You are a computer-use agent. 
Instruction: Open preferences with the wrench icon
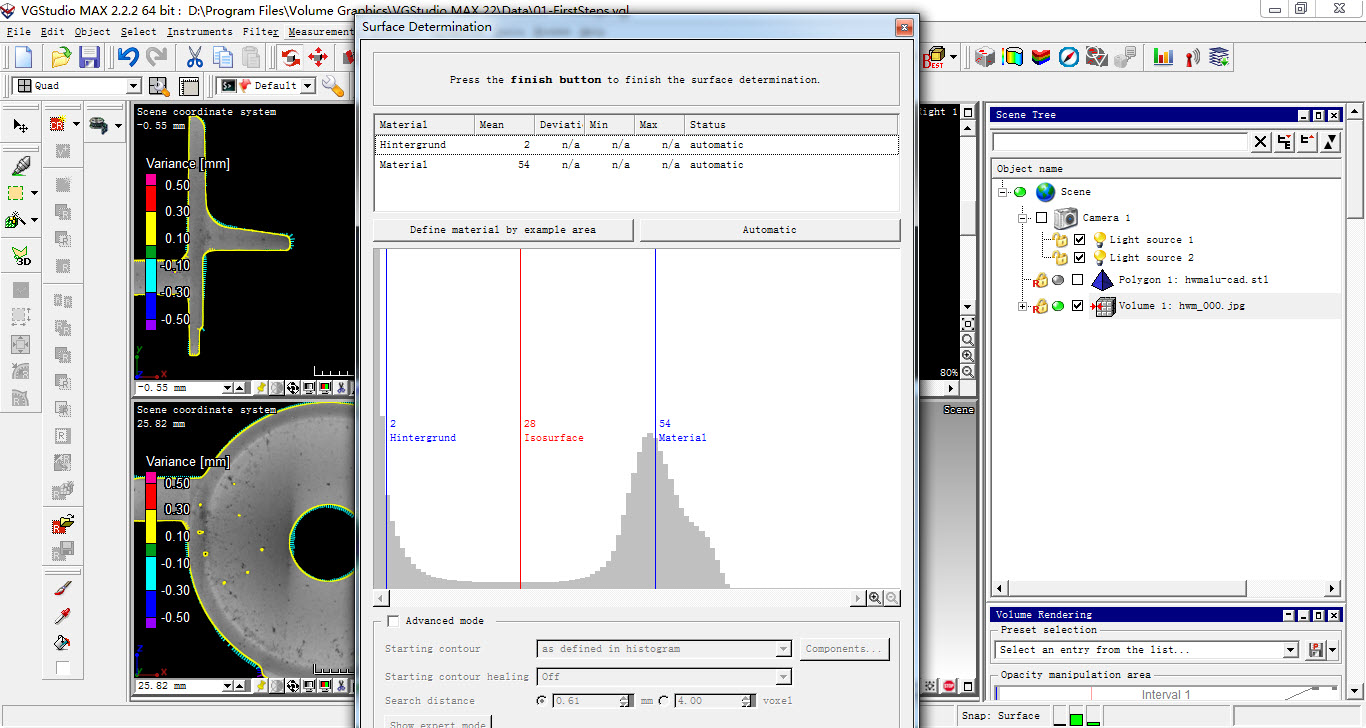click(x=333, y=86)
